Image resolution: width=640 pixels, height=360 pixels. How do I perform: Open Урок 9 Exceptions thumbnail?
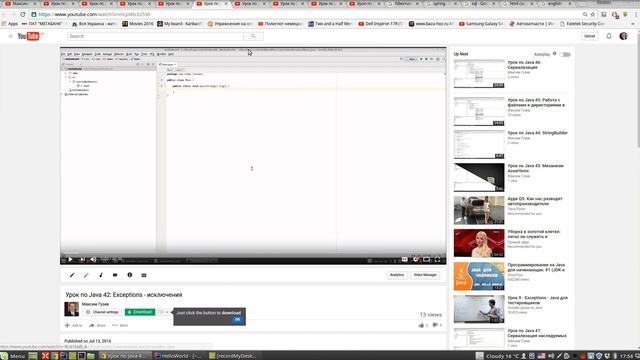479,309
